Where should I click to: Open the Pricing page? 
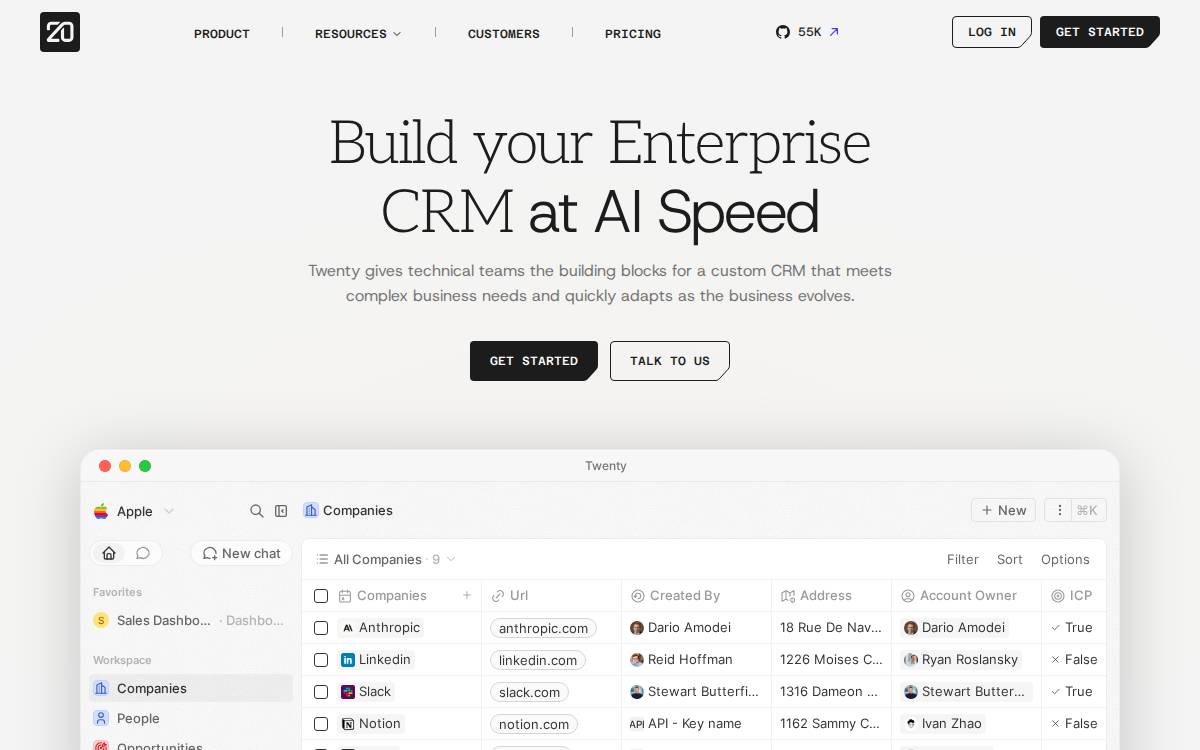(x=633, y=34)
